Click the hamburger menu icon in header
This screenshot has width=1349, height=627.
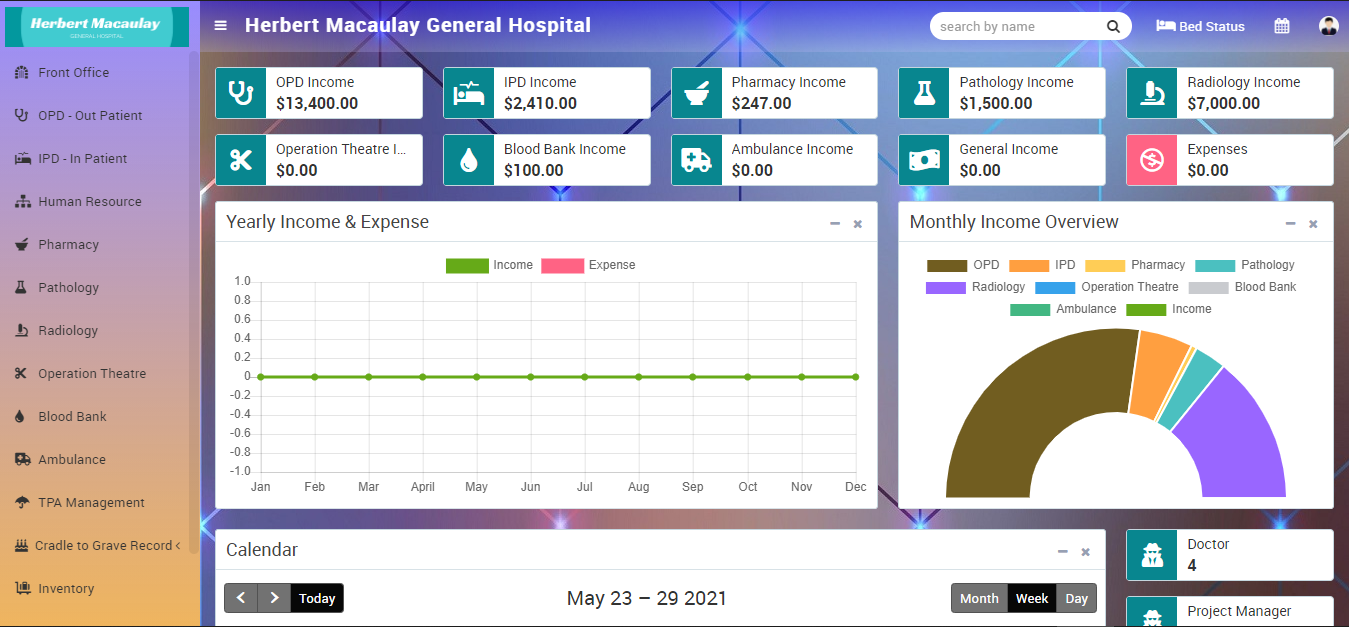pos(221,26)
